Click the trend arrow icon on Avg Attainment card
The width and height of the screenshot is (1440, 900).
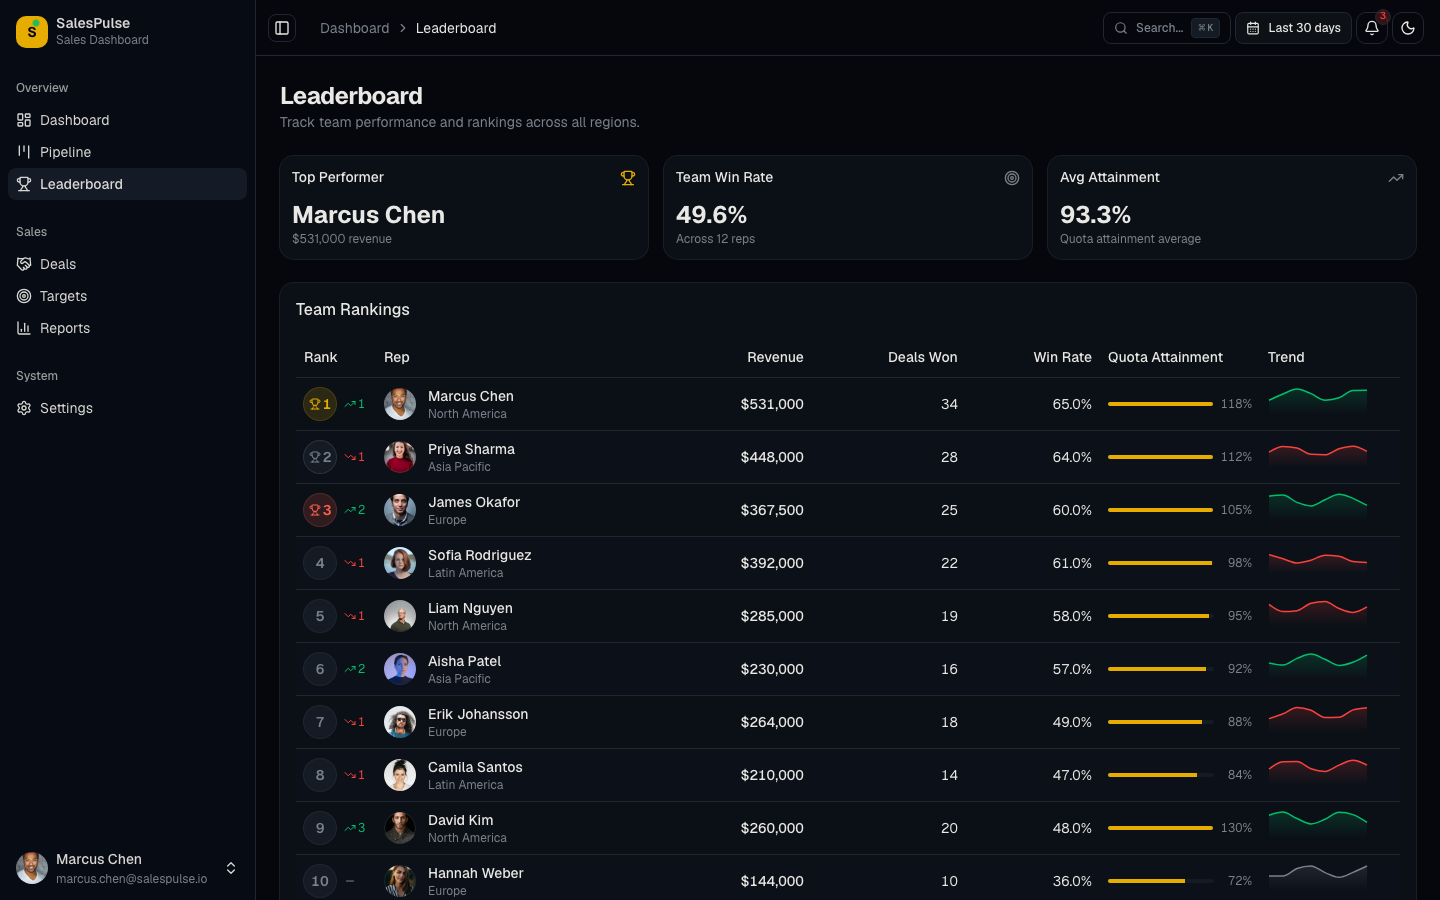(x=1396, y=177)
